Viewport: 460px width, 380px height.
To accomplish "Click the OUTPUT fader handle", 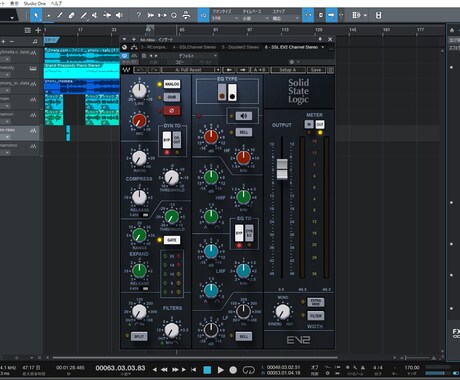I will 282,169.
